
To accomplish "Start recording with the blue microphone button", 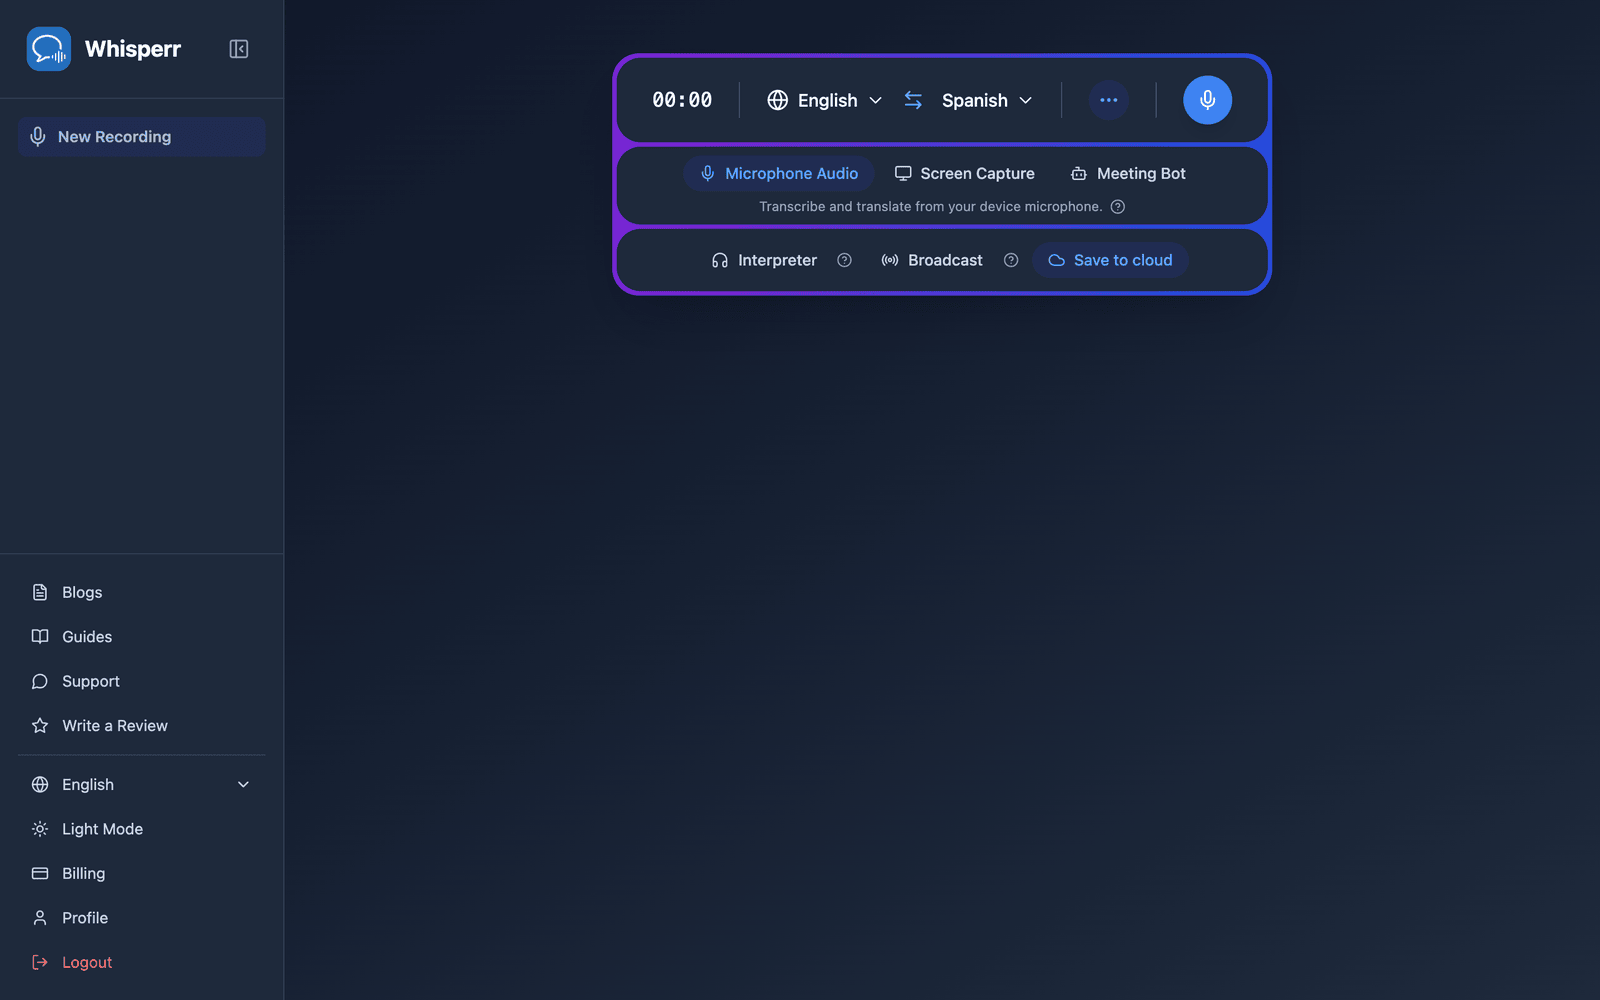I will 1207,100.
